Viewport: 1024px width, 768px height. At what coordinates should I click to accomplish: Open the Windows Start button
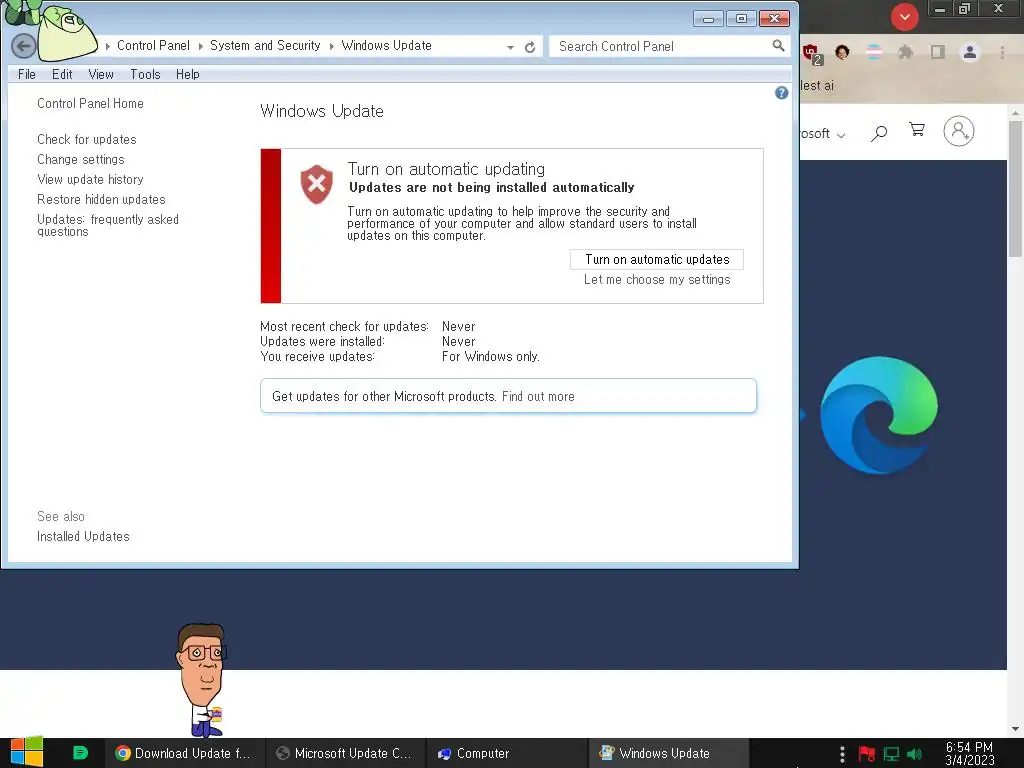pos(27,752)
